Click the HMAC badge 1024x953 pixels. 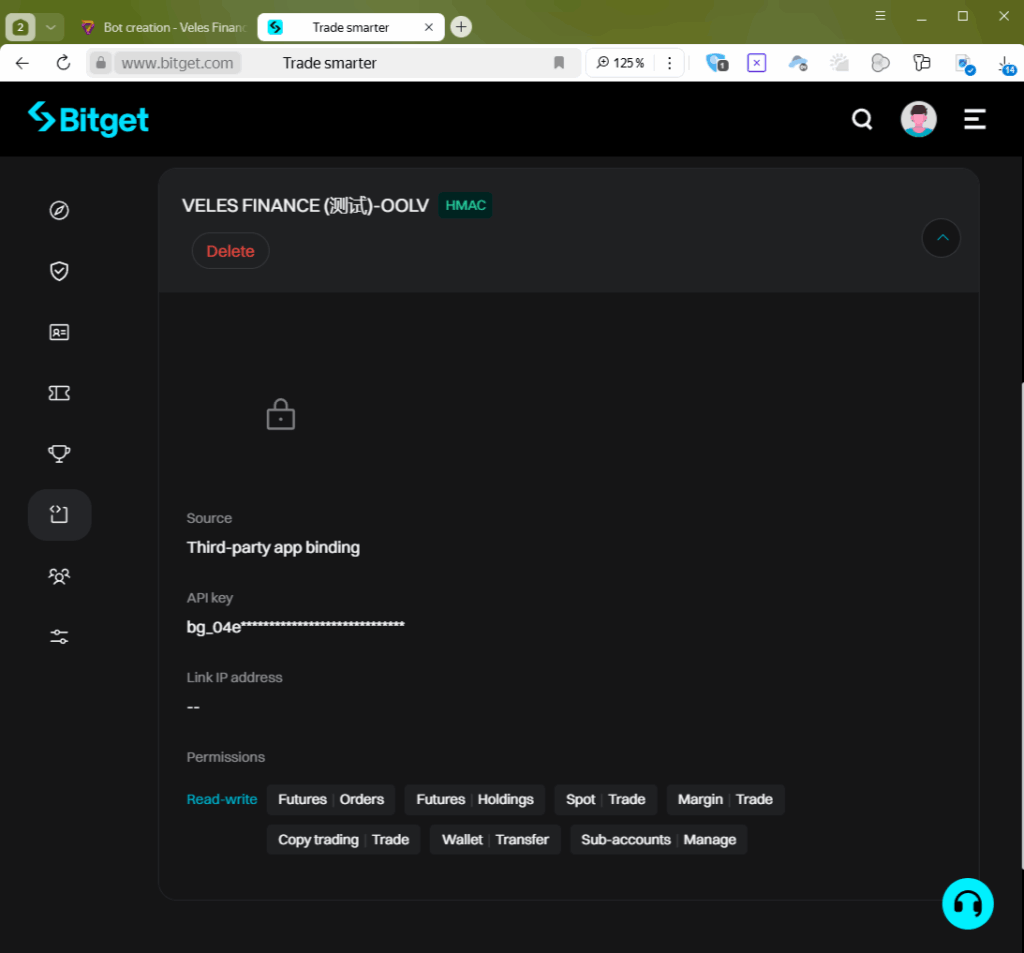click(x=466, y=205)
